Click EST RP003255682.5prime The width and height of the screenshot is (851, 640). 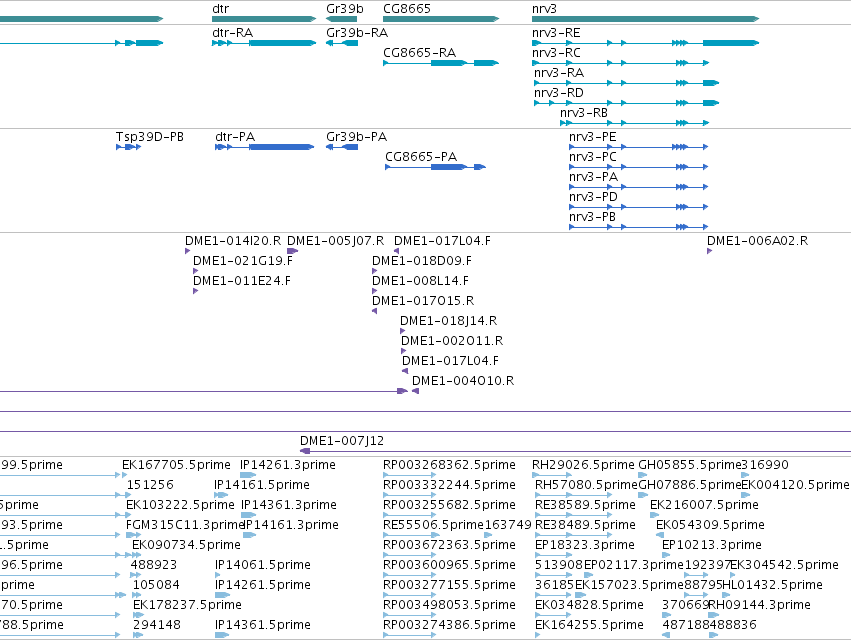click(449, 505)
